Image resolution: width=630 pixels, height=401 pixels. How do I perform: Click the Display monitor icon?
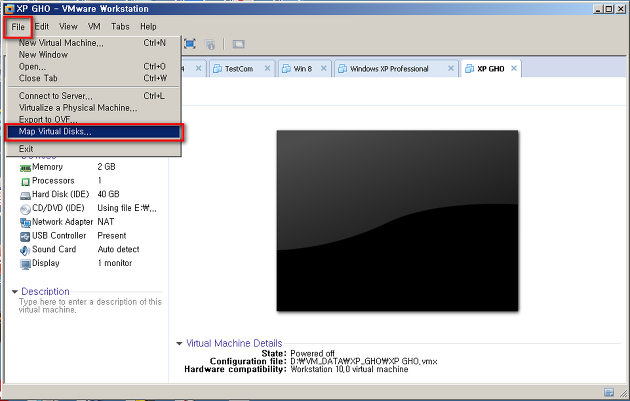pos(25,264)
